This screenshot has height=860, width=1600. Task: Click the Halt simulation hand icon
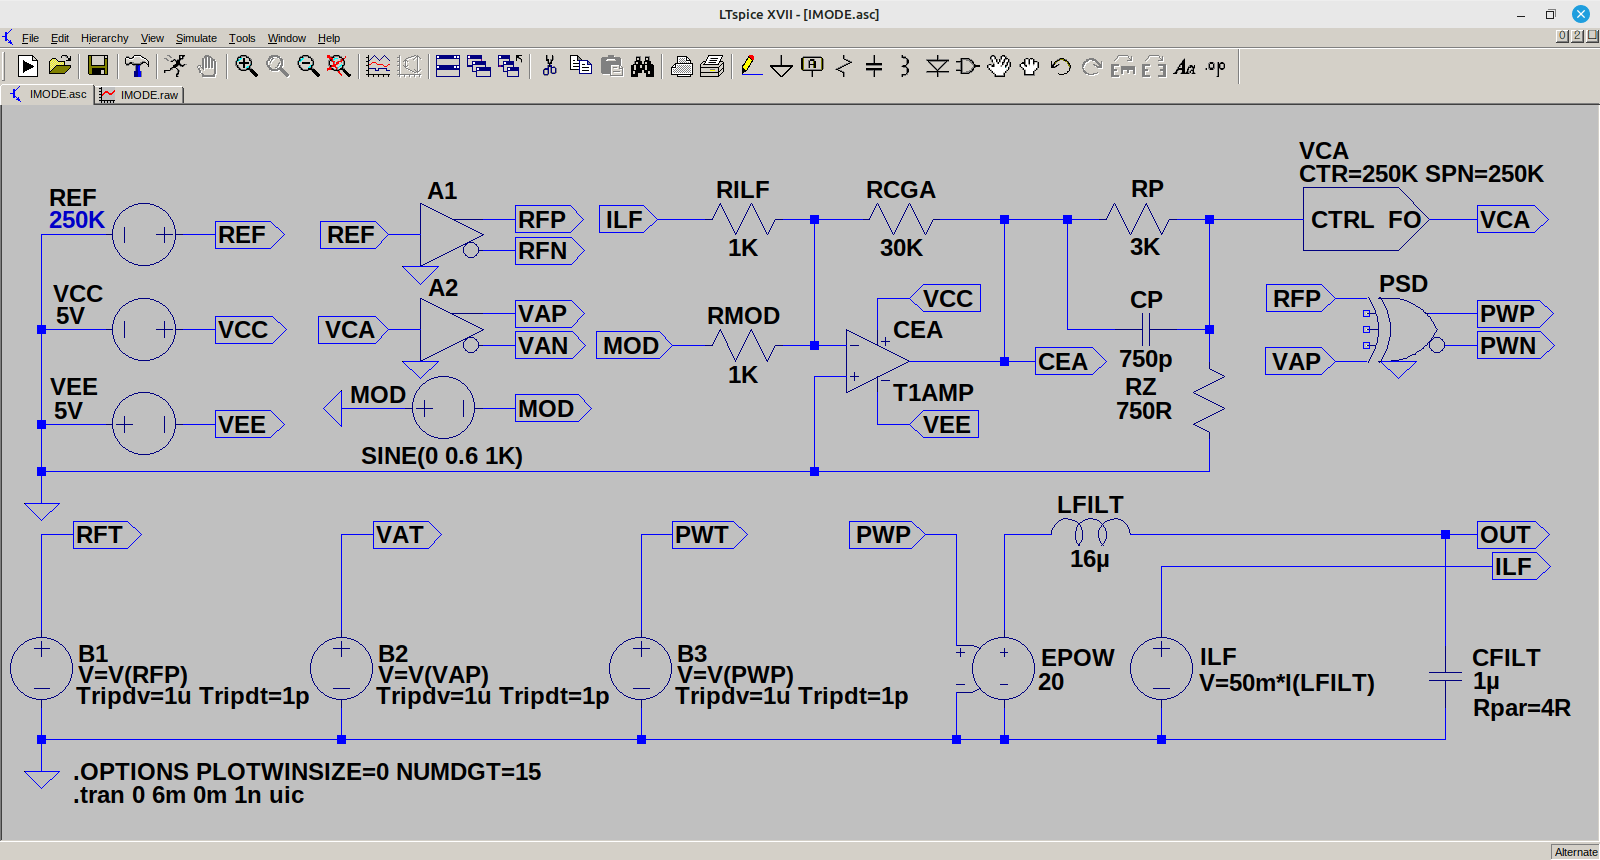[207, 66]
